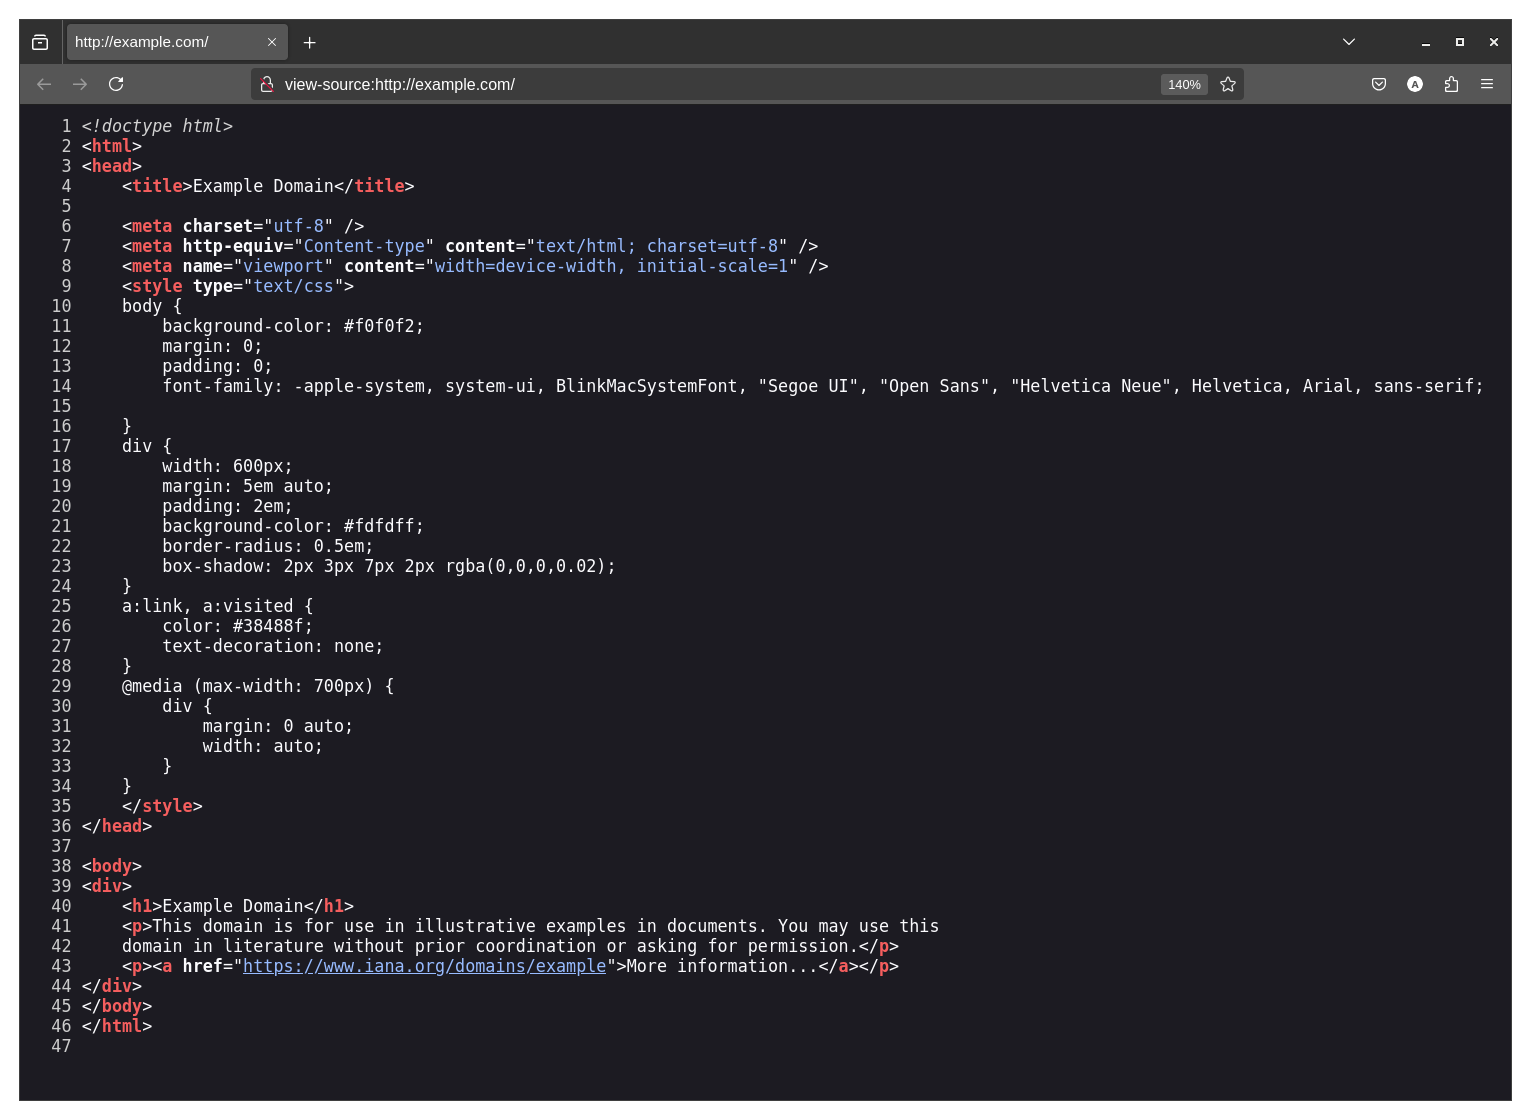1531x1120 pixels.
Task: Open the Firefox account icon
Action: coord(1415,84)
